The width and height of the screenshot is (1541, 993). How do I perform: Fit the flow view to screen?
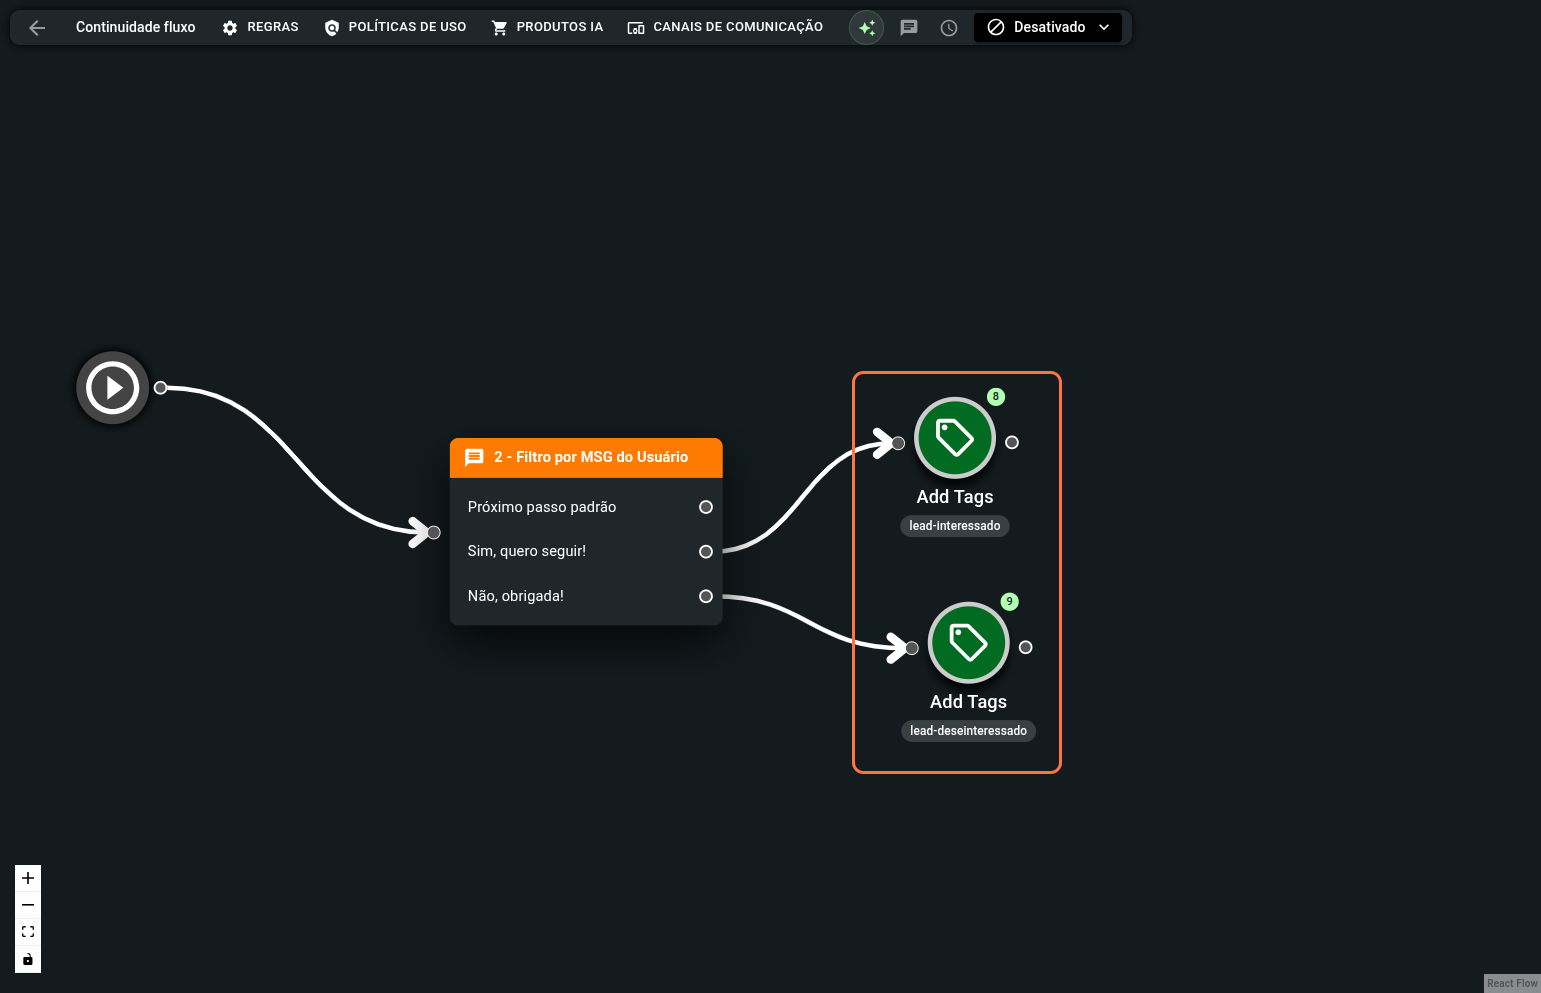point(28,932)
